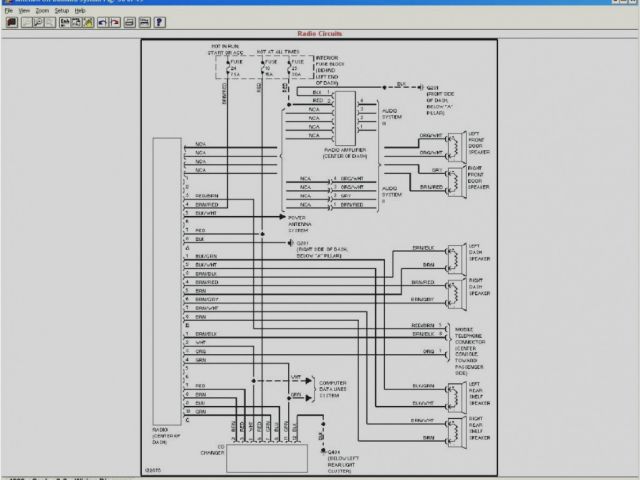This screenshot has width=640, height=480.
Task: Click the magnifier zoom icon in toolbar
Action: (38, 22)
